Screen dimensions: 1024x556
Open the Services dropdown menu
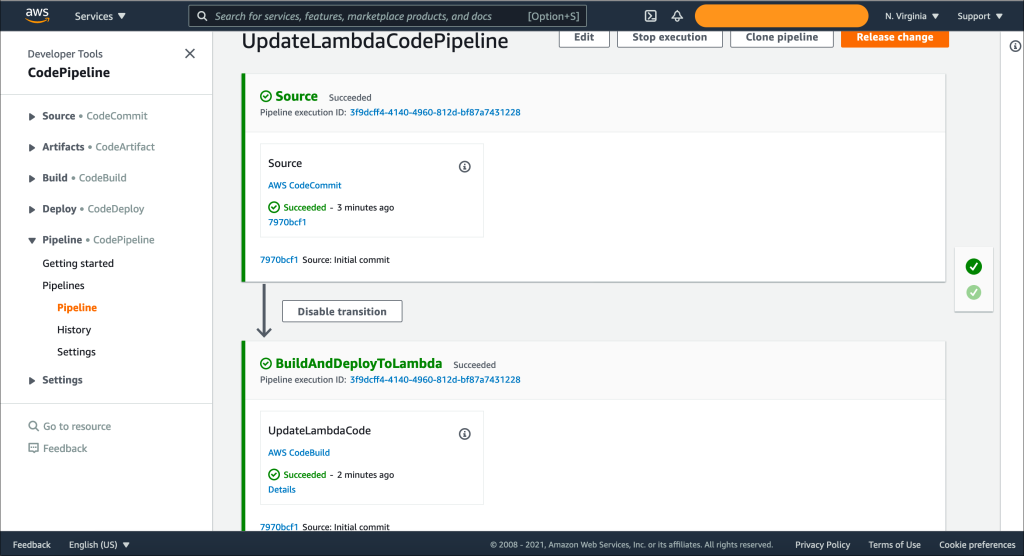pos(100,16)
